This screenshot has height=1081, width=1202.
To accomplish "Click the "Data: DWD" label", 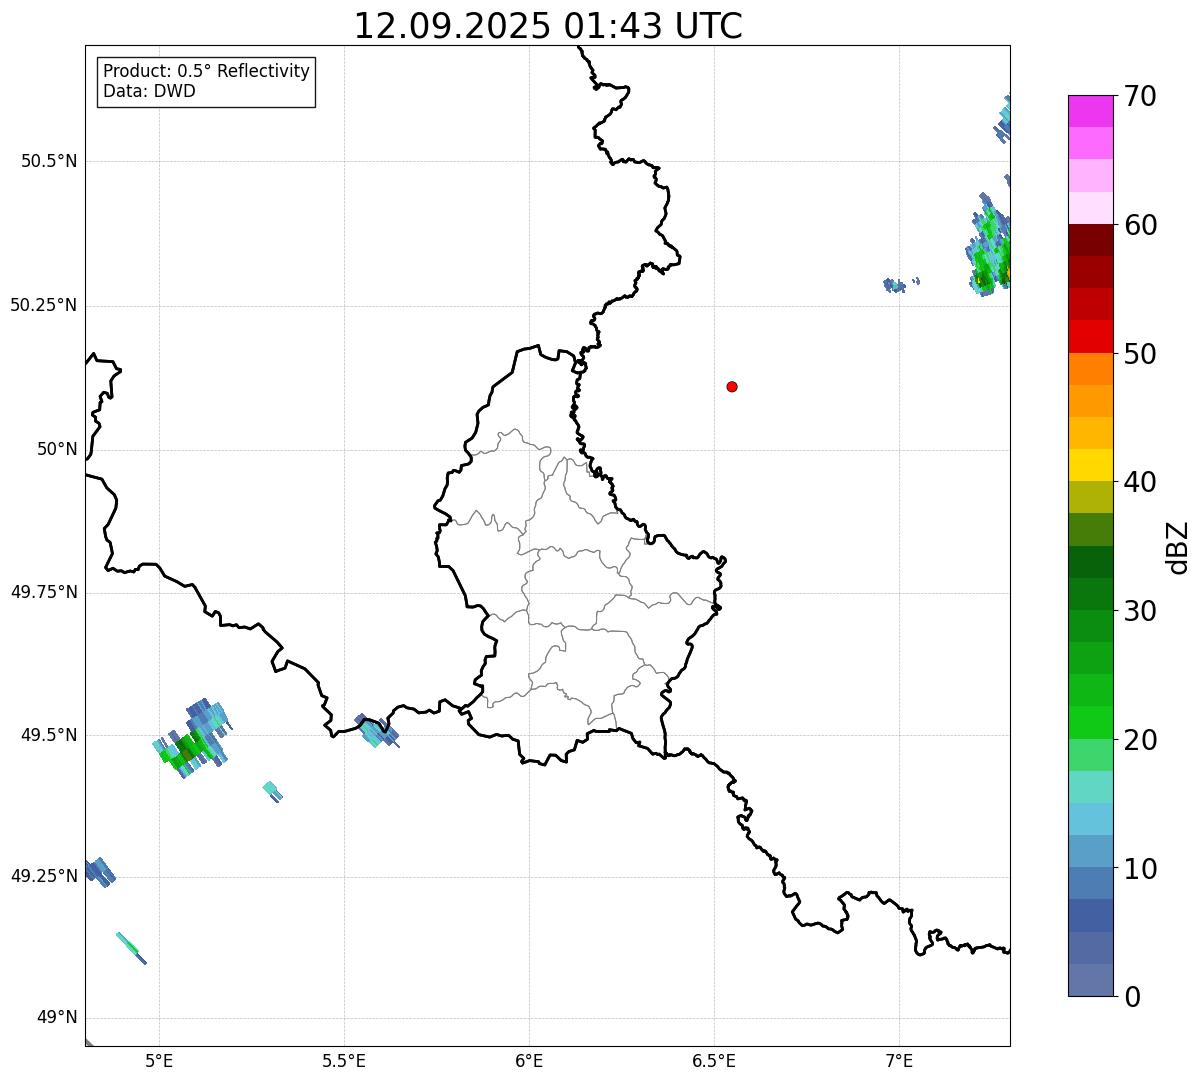I will [x=149, y=91].
